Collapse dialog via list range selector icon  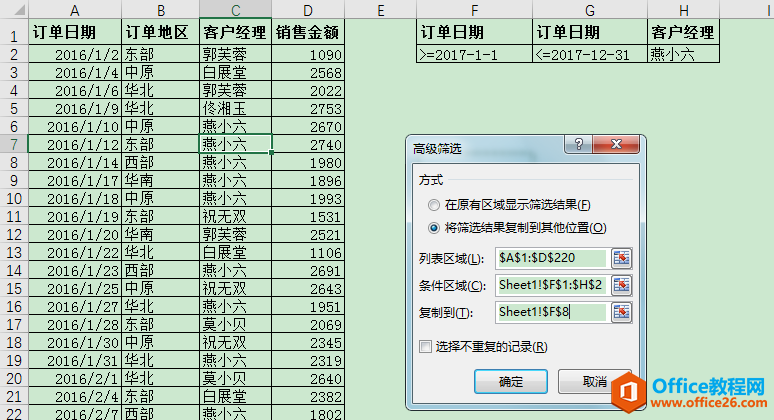click(621, 258)
